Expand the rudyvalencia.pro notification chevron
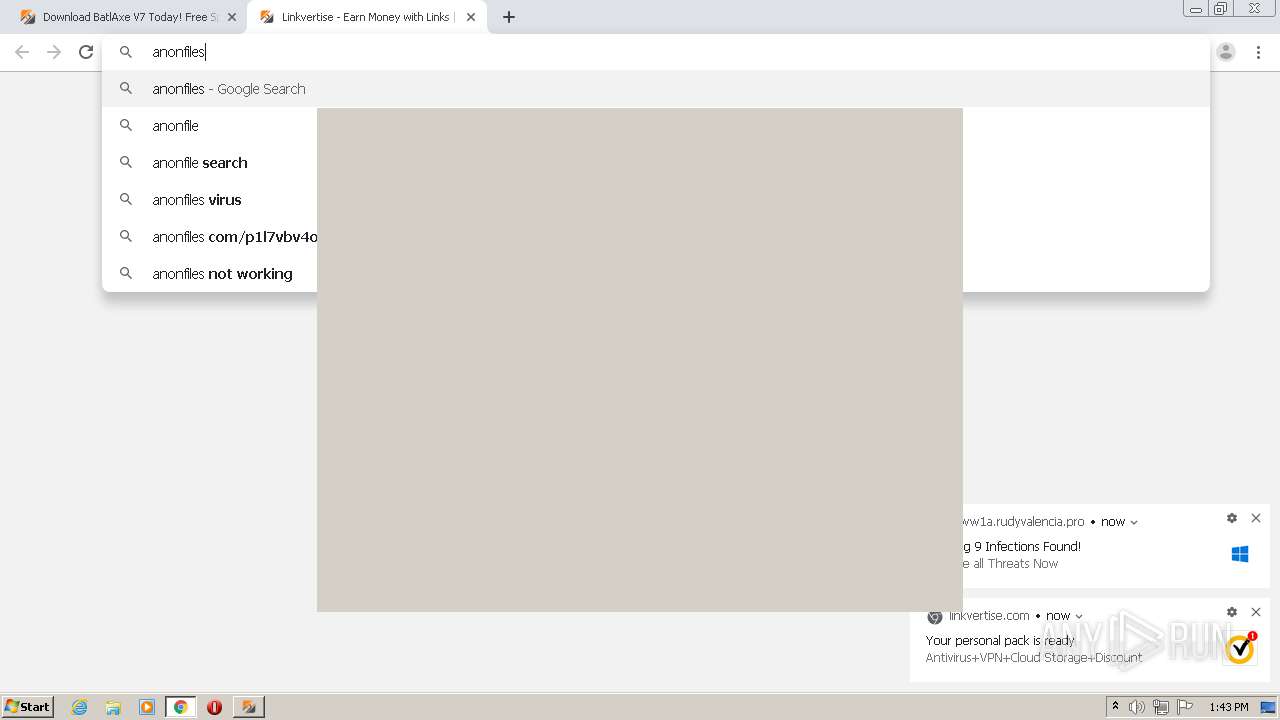The height and width of the screenshot is (720, 1280). point(1133,522)
